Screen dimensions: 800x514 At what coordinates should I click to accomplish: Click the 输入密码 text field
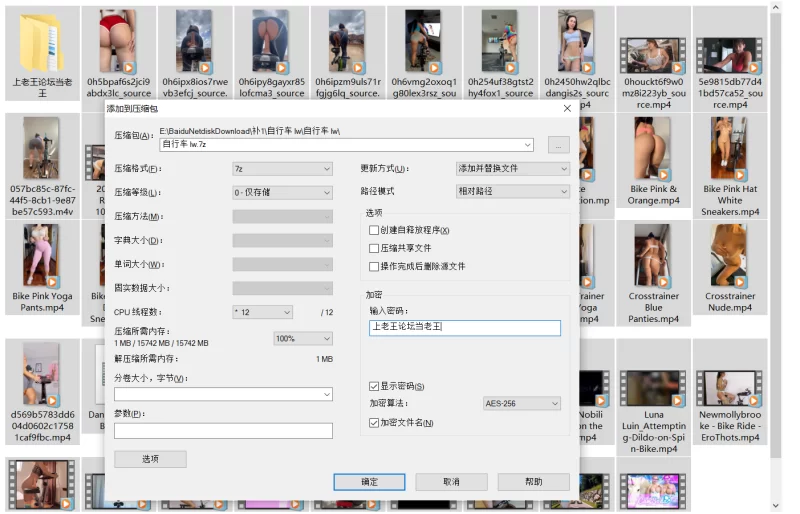(x=464, y=327)
